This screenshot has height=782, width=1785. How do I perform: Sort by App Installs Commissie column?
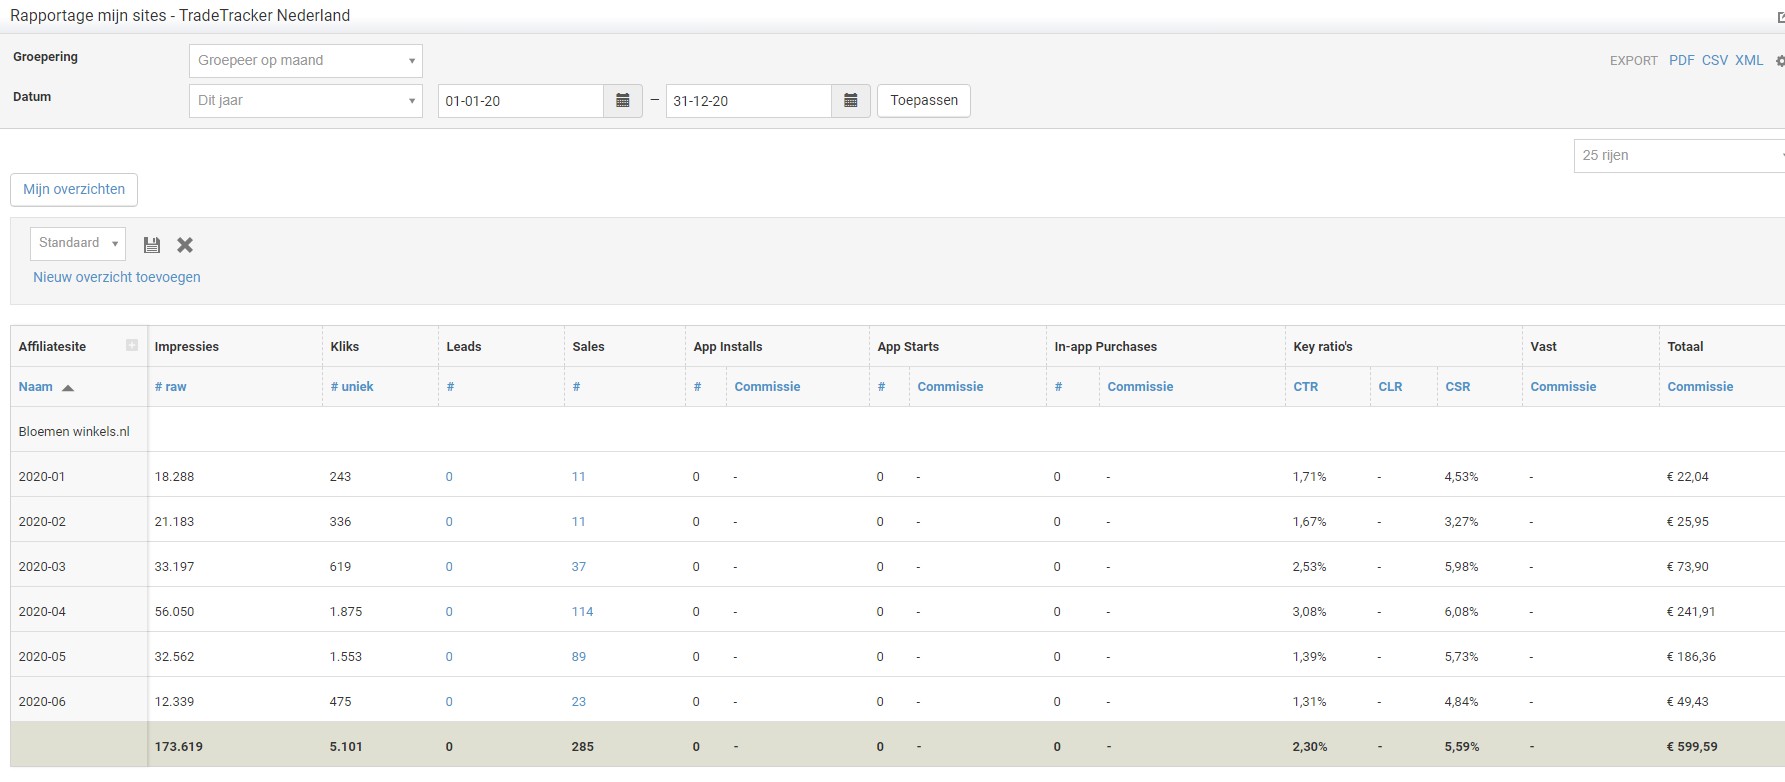coord(767,387)
